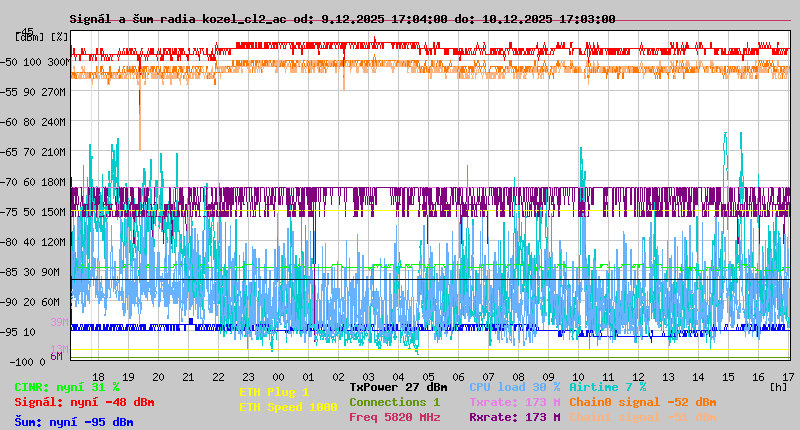Select the Airtime legend entry
Image resolution: width=800 pixels, height=430 pixels.
coord(607,387)
